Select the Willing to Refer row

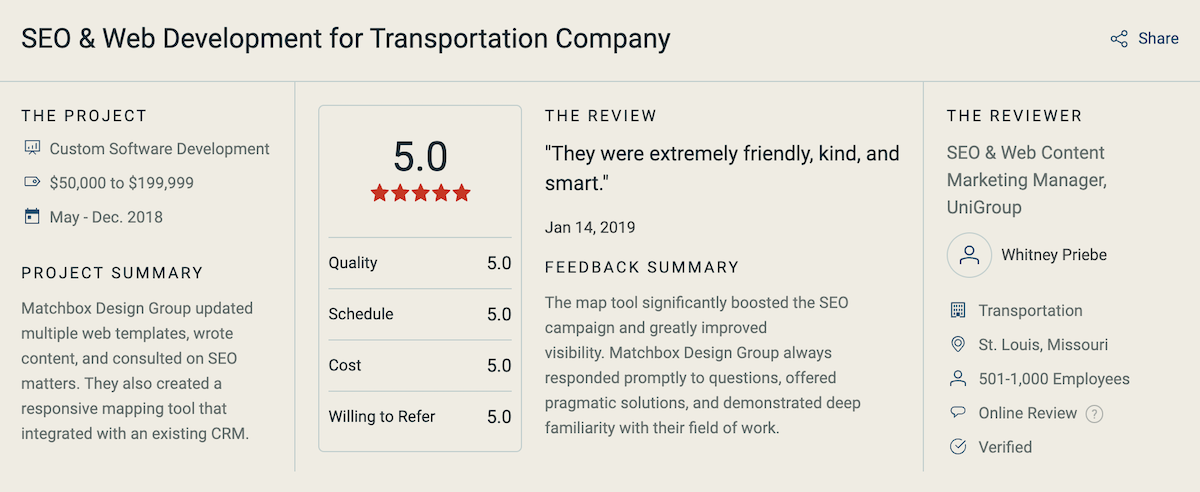(x=420, y=417)
